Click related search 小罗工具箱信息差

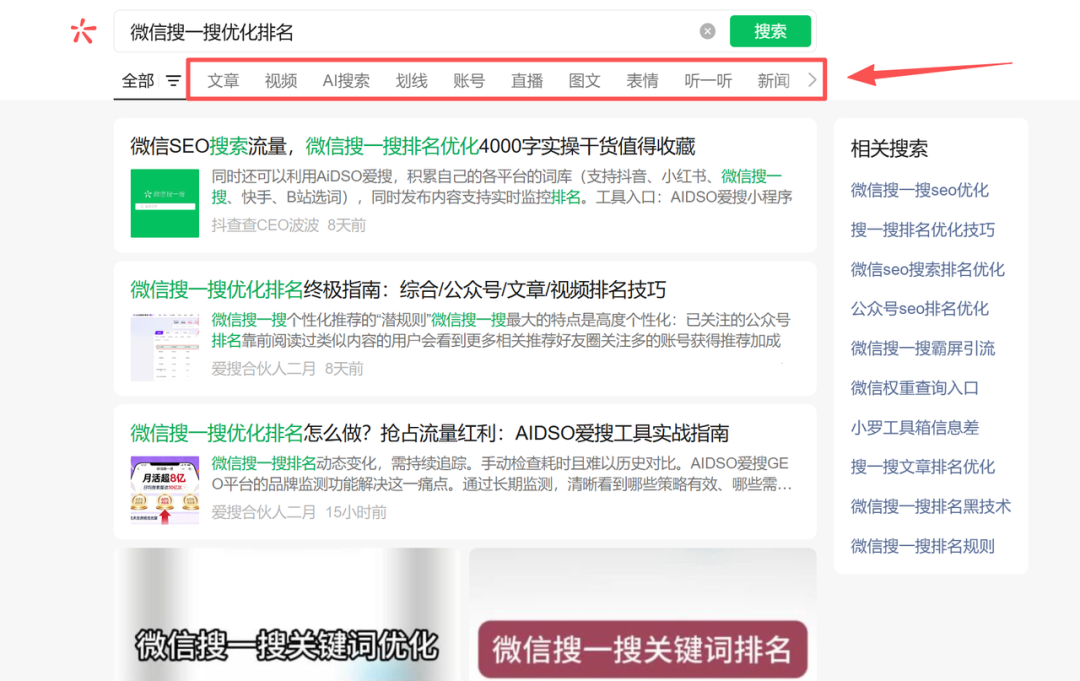[915, 428]
